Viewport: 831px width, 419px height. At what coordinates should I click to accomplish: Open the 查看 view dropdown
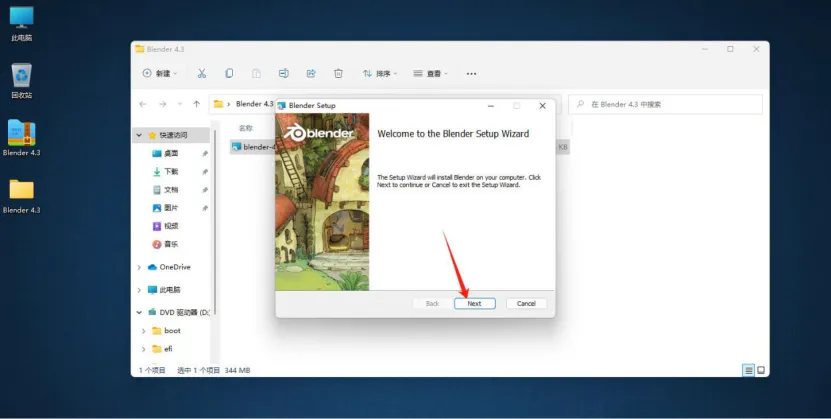coord(430,74)
